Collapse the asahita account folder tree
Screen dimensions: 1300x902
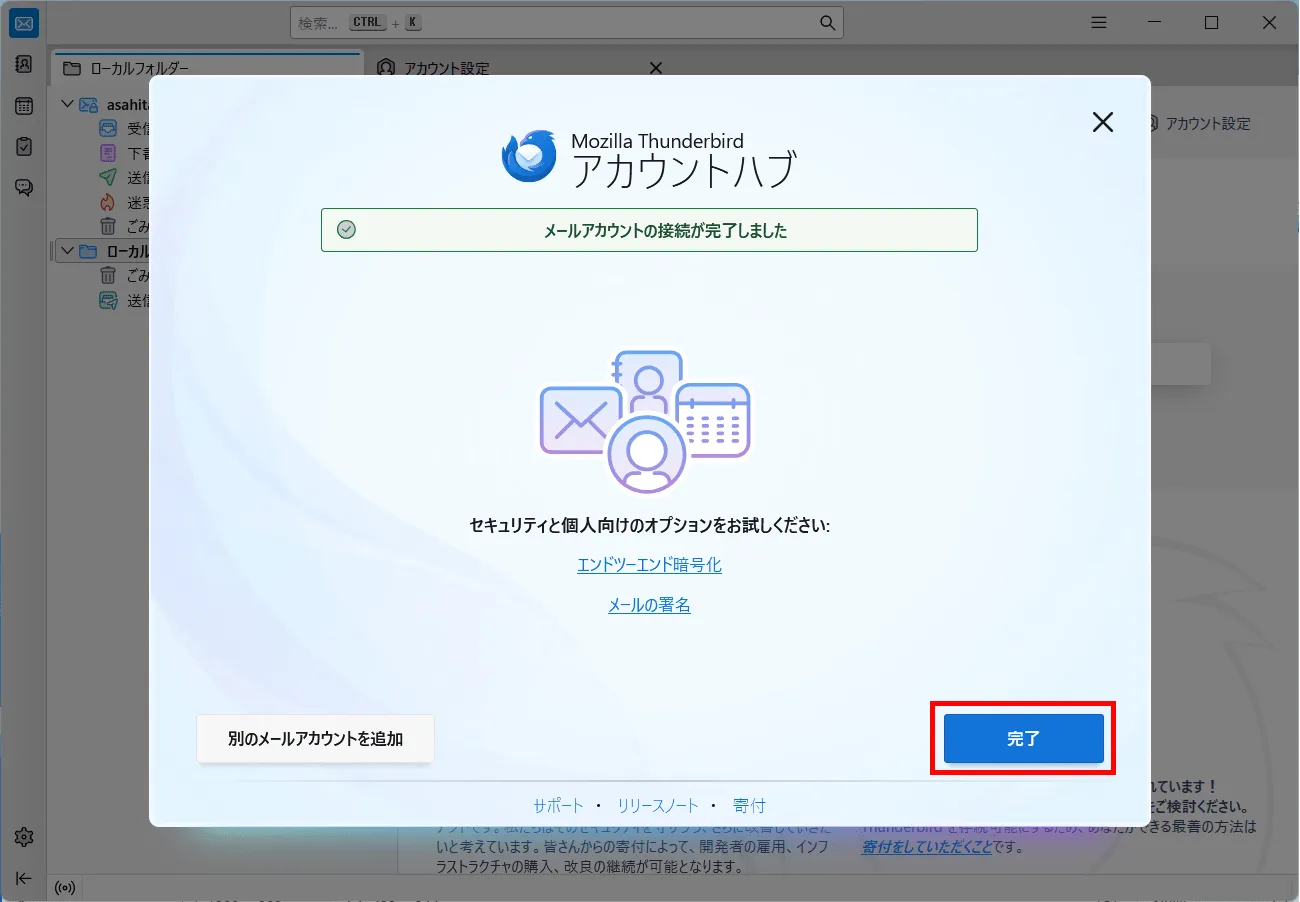point(67,103)
